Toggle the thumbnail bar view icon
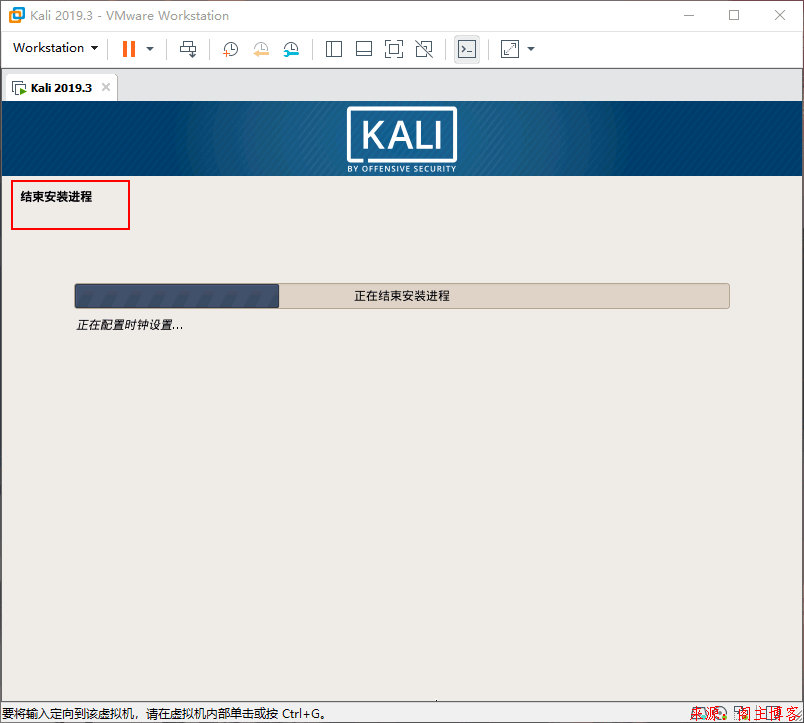The height and width of the screenshot is (723, 804). 364,49
